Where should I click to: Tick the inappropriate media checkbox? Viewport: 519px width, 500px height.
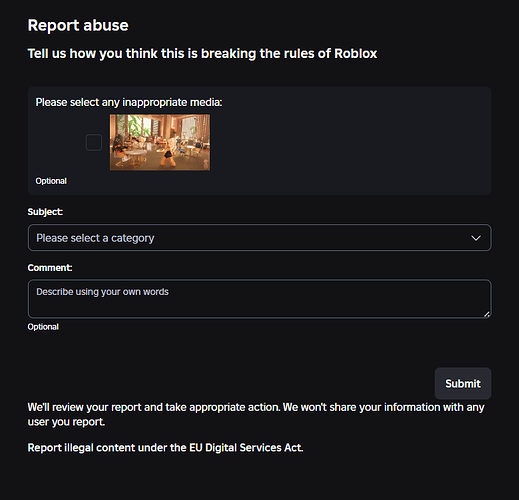click(x=94, y=142)
